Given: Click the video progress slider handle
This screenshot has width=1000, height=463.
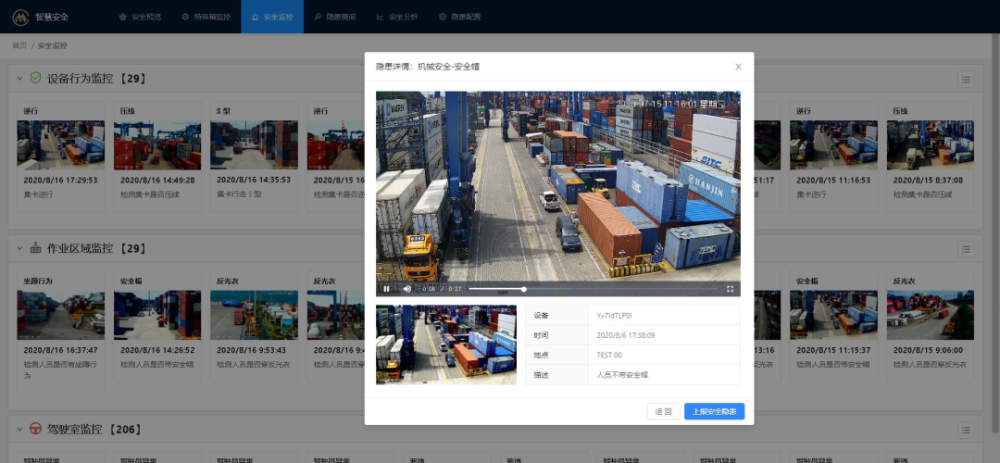Looking at the screenshot, I should tap(524, 289).
